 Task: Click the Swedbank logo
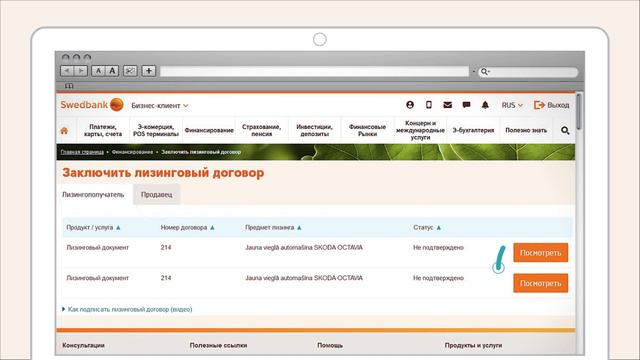pos(92,105)
